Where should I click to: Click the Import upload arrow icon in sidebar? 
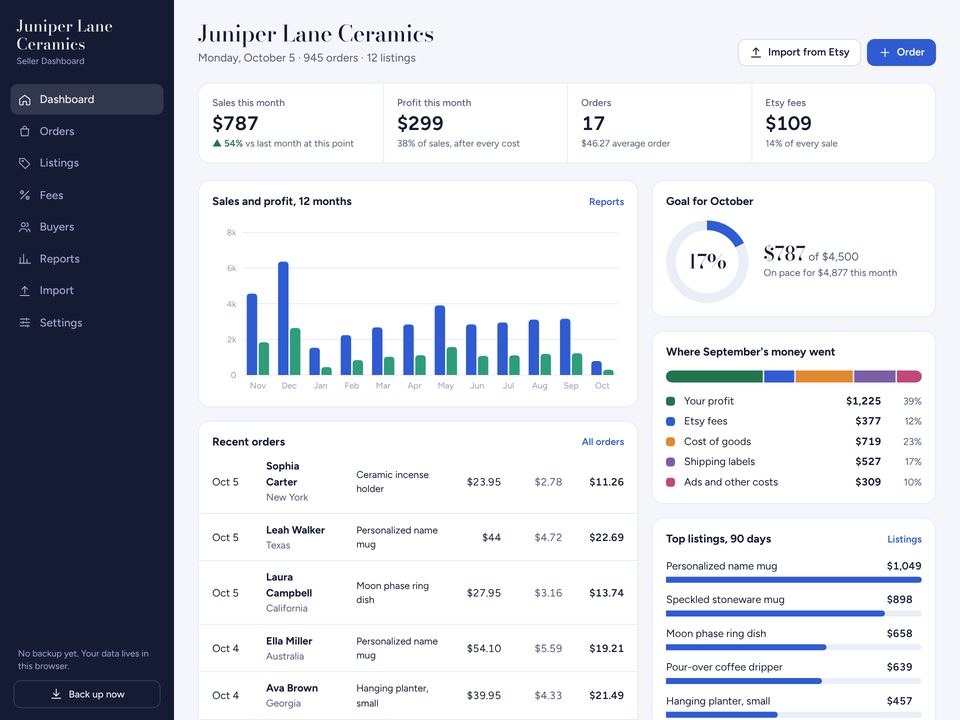[24, 291]
